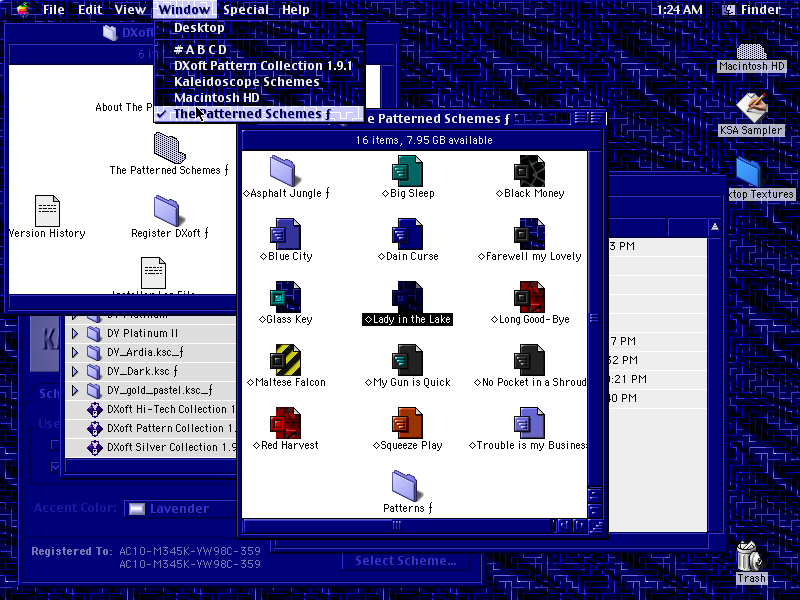The width and height of the screenshot is (800, 600).
Task: Select the Big Sleep scheme file
Action: [407, 171]
